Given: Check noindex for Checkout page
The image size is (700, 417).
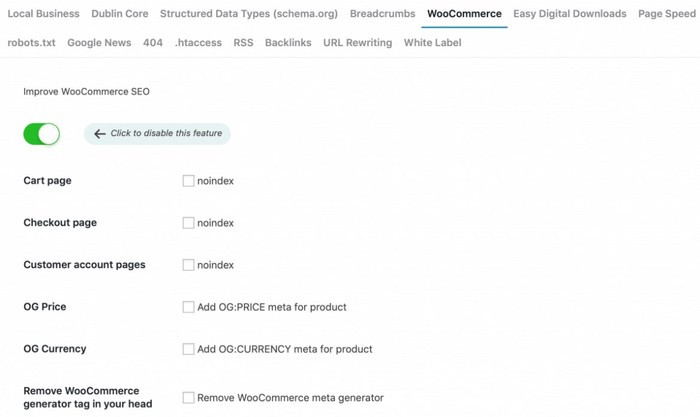Looking at the screenshot, I should tap(188, 223).
